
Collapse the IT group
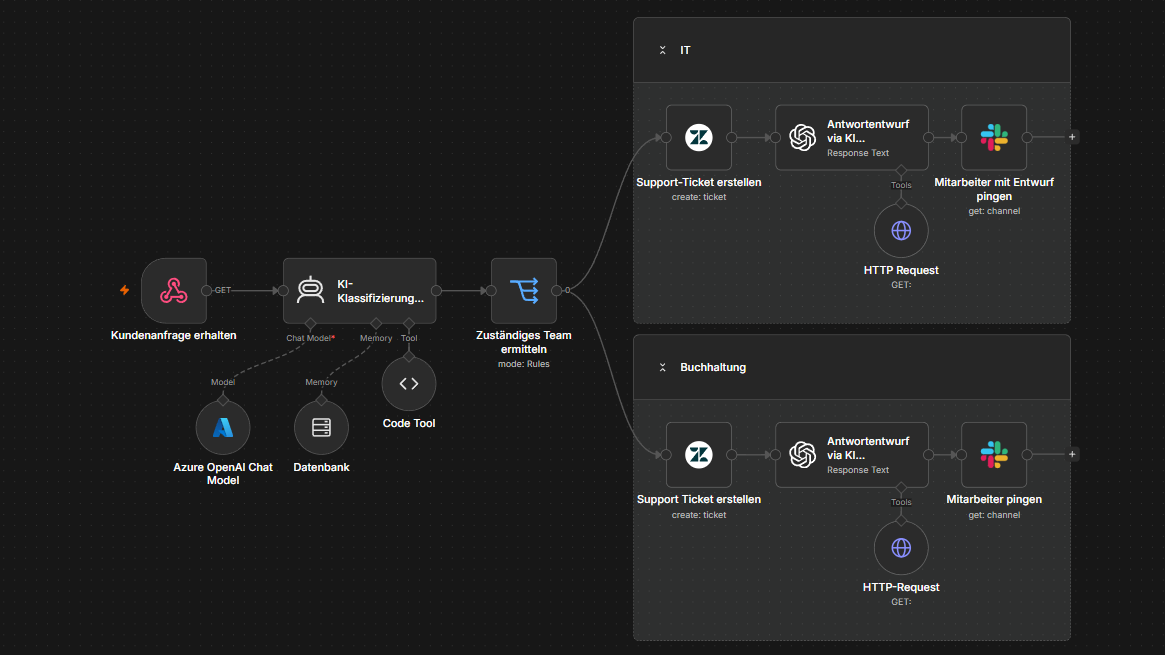[x=663, y=50]
